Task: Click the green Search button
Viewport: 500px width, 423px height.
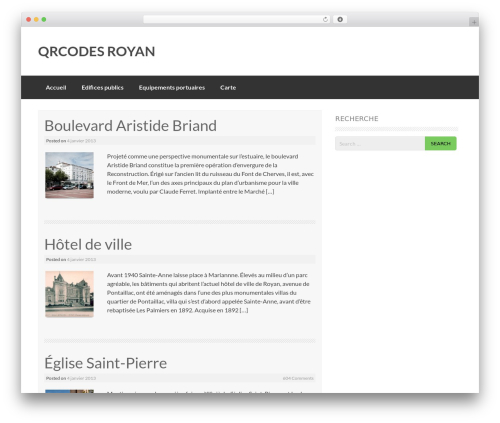Action: [x=441, y=143]
